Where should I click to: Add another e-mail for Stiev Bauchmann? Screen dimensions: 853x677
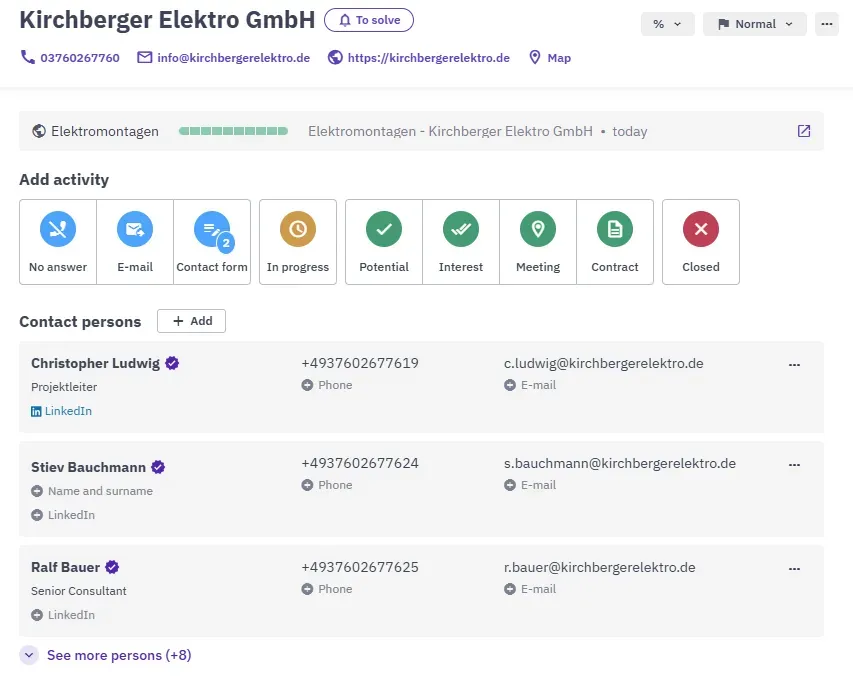coord(530,485)
